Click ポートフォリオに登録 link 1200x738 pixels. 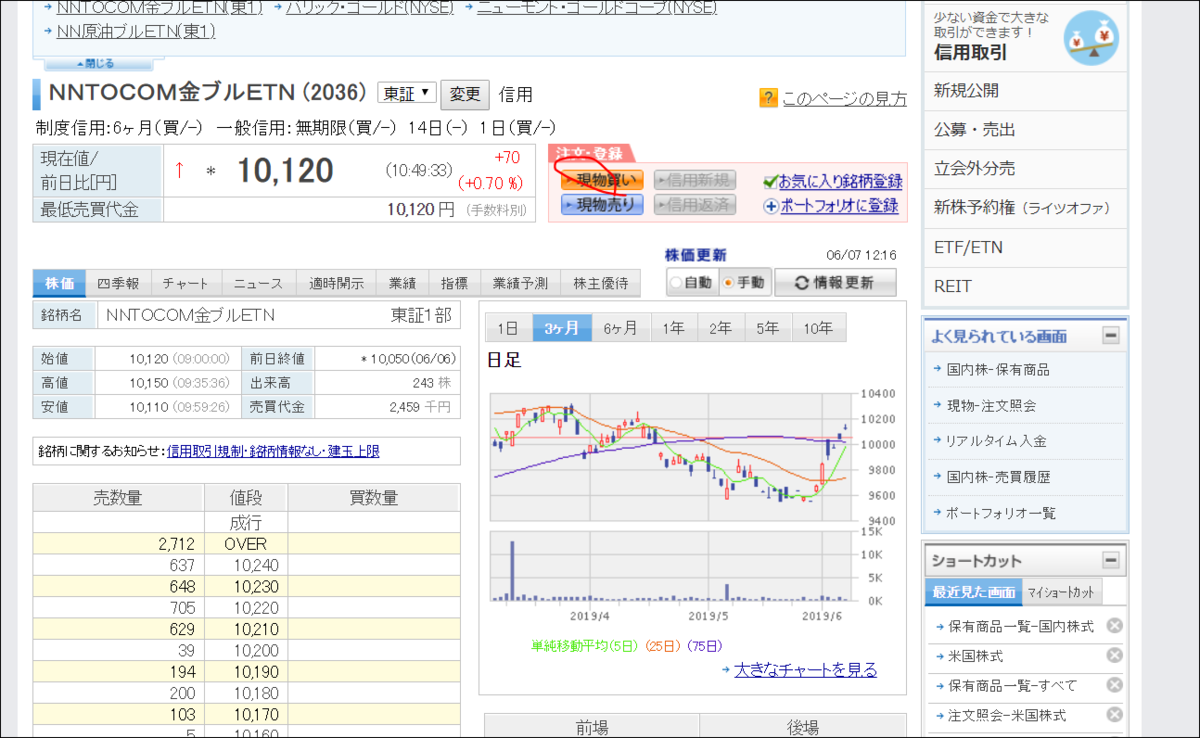(838, 206)
